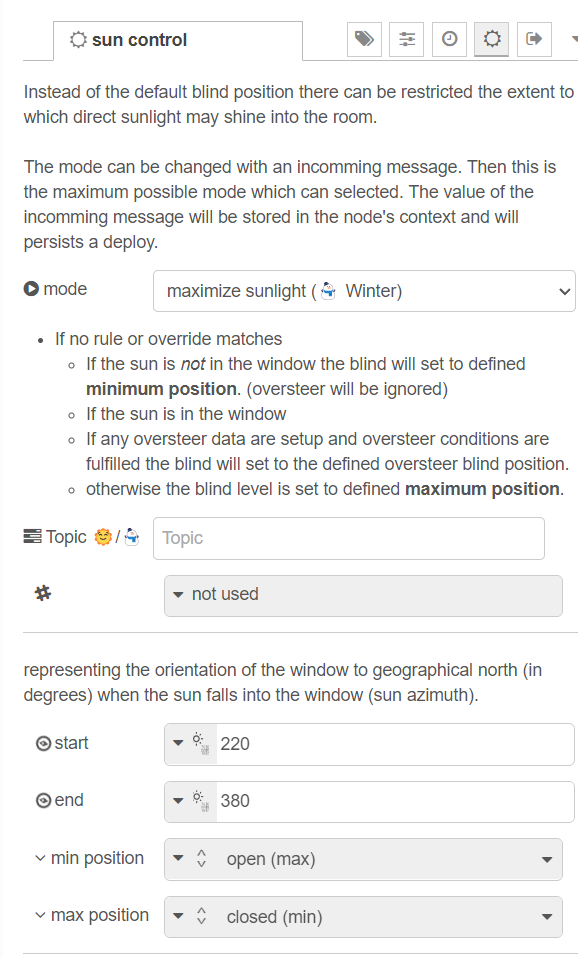The image size is (578, 957).
Task: Open the clock time icon tab
Action: [449, 40]
